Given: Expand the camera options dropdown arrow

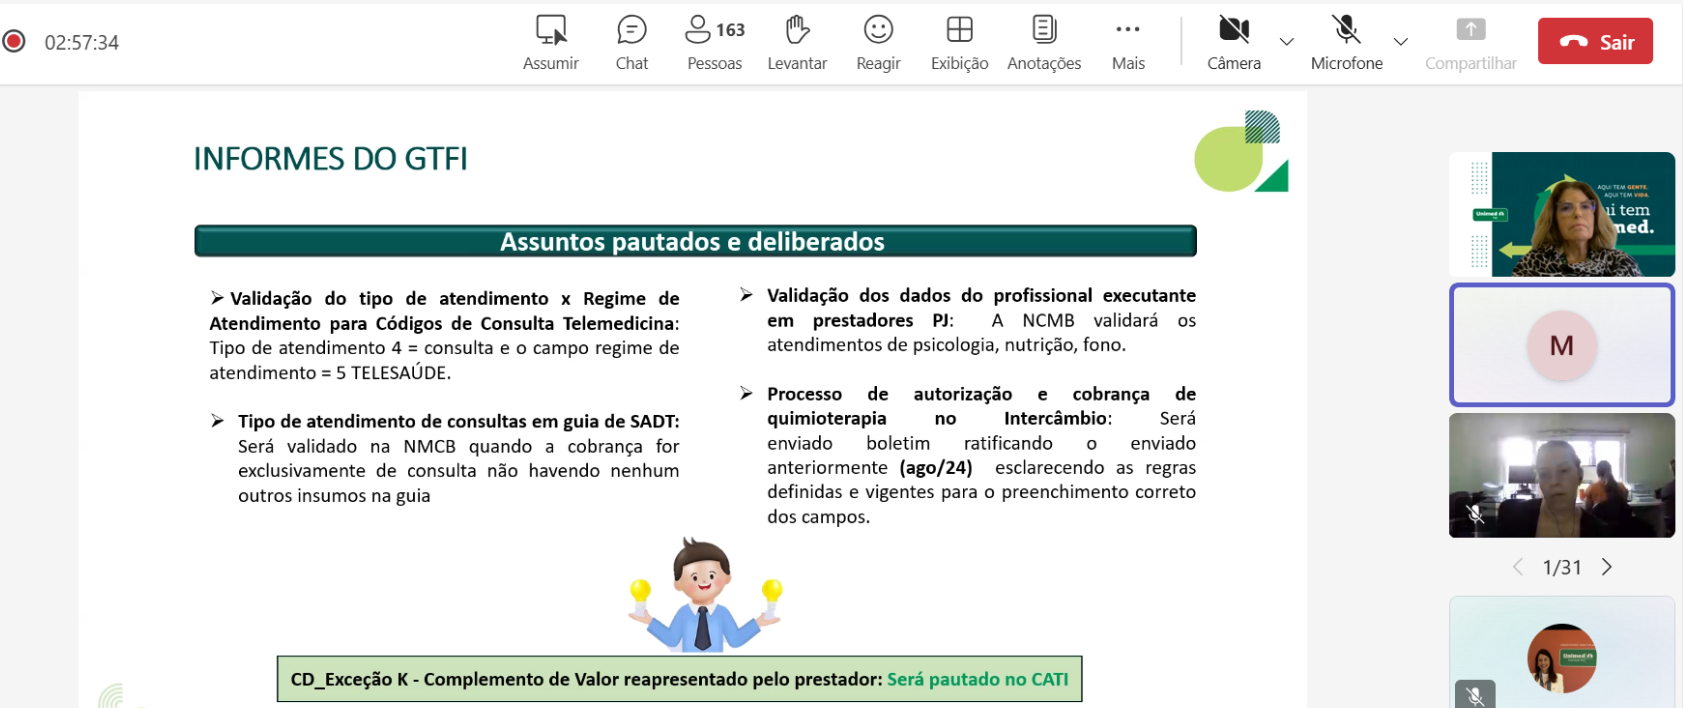Looking at the screenshot, I should pyautogui.click(x=1287, y=42).
